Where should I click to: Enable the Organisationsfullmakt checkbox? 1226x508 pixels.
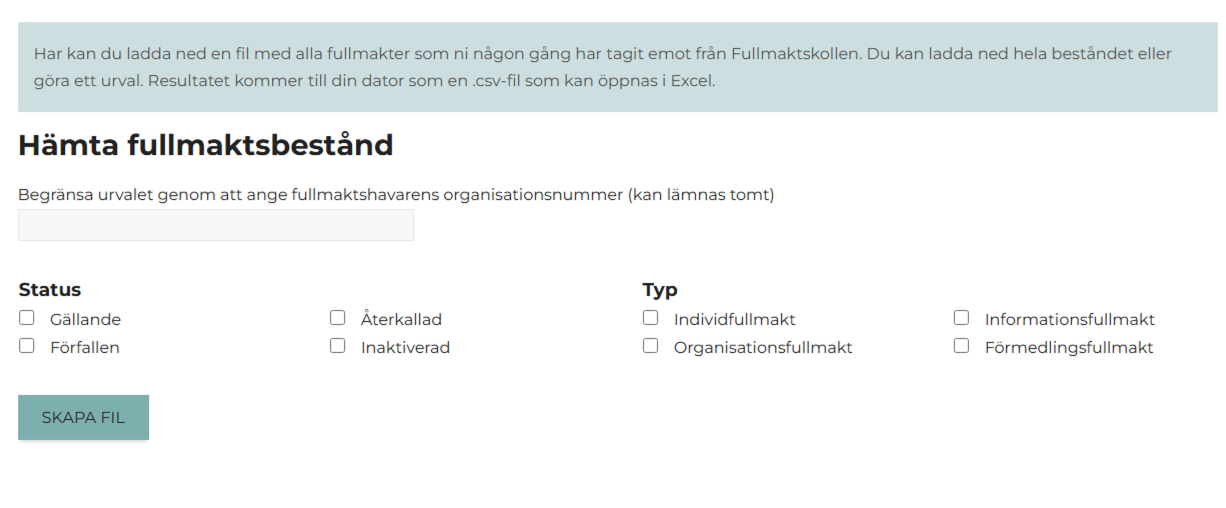[651, 346]
